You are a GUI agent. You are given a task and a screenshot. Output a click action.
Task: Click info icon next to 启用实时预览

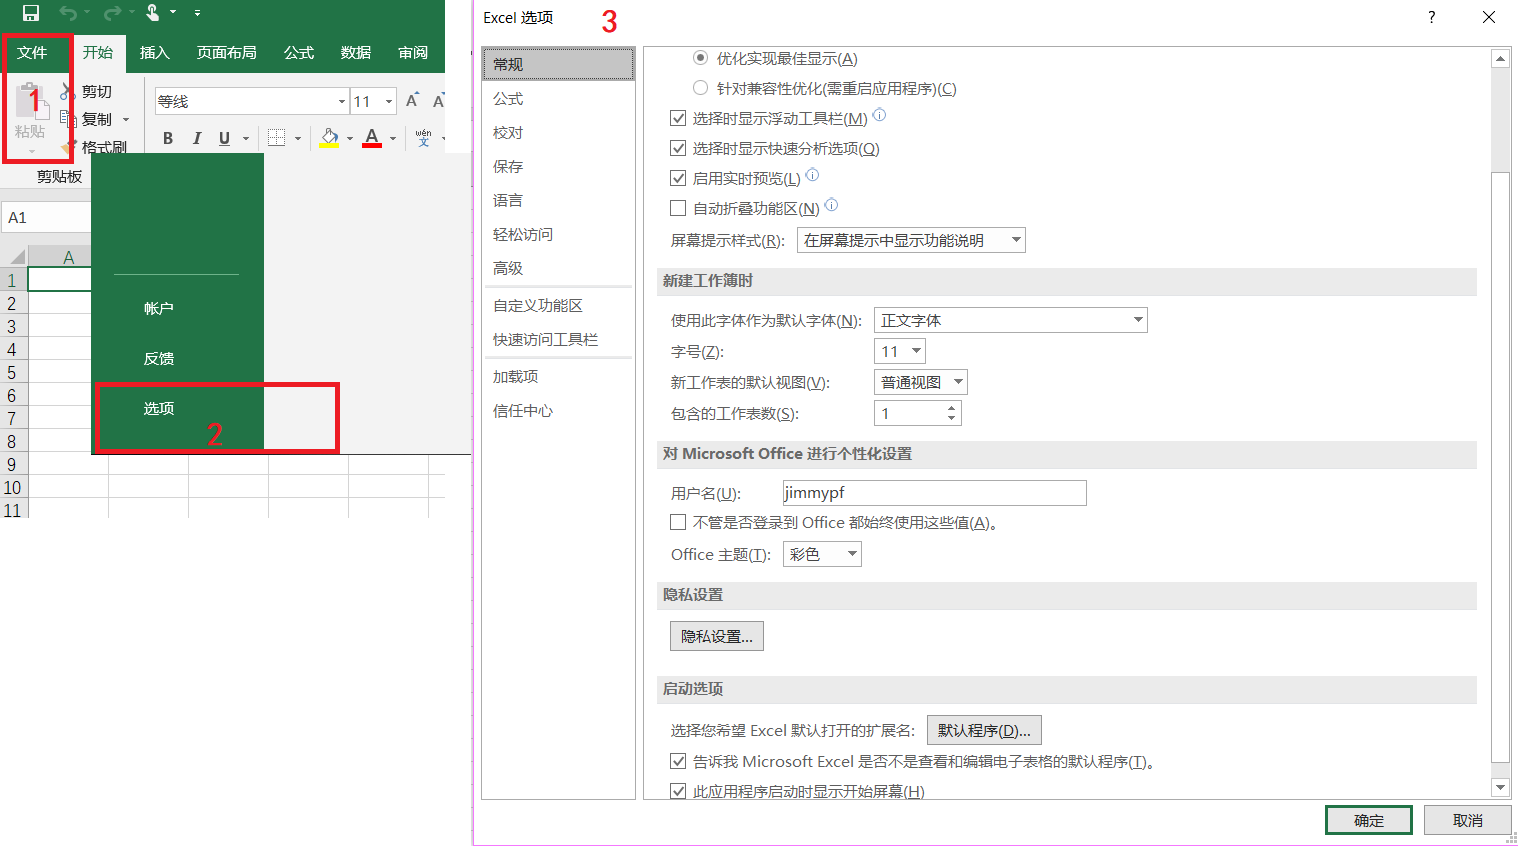pyautogui.click(x=812, y=175)
